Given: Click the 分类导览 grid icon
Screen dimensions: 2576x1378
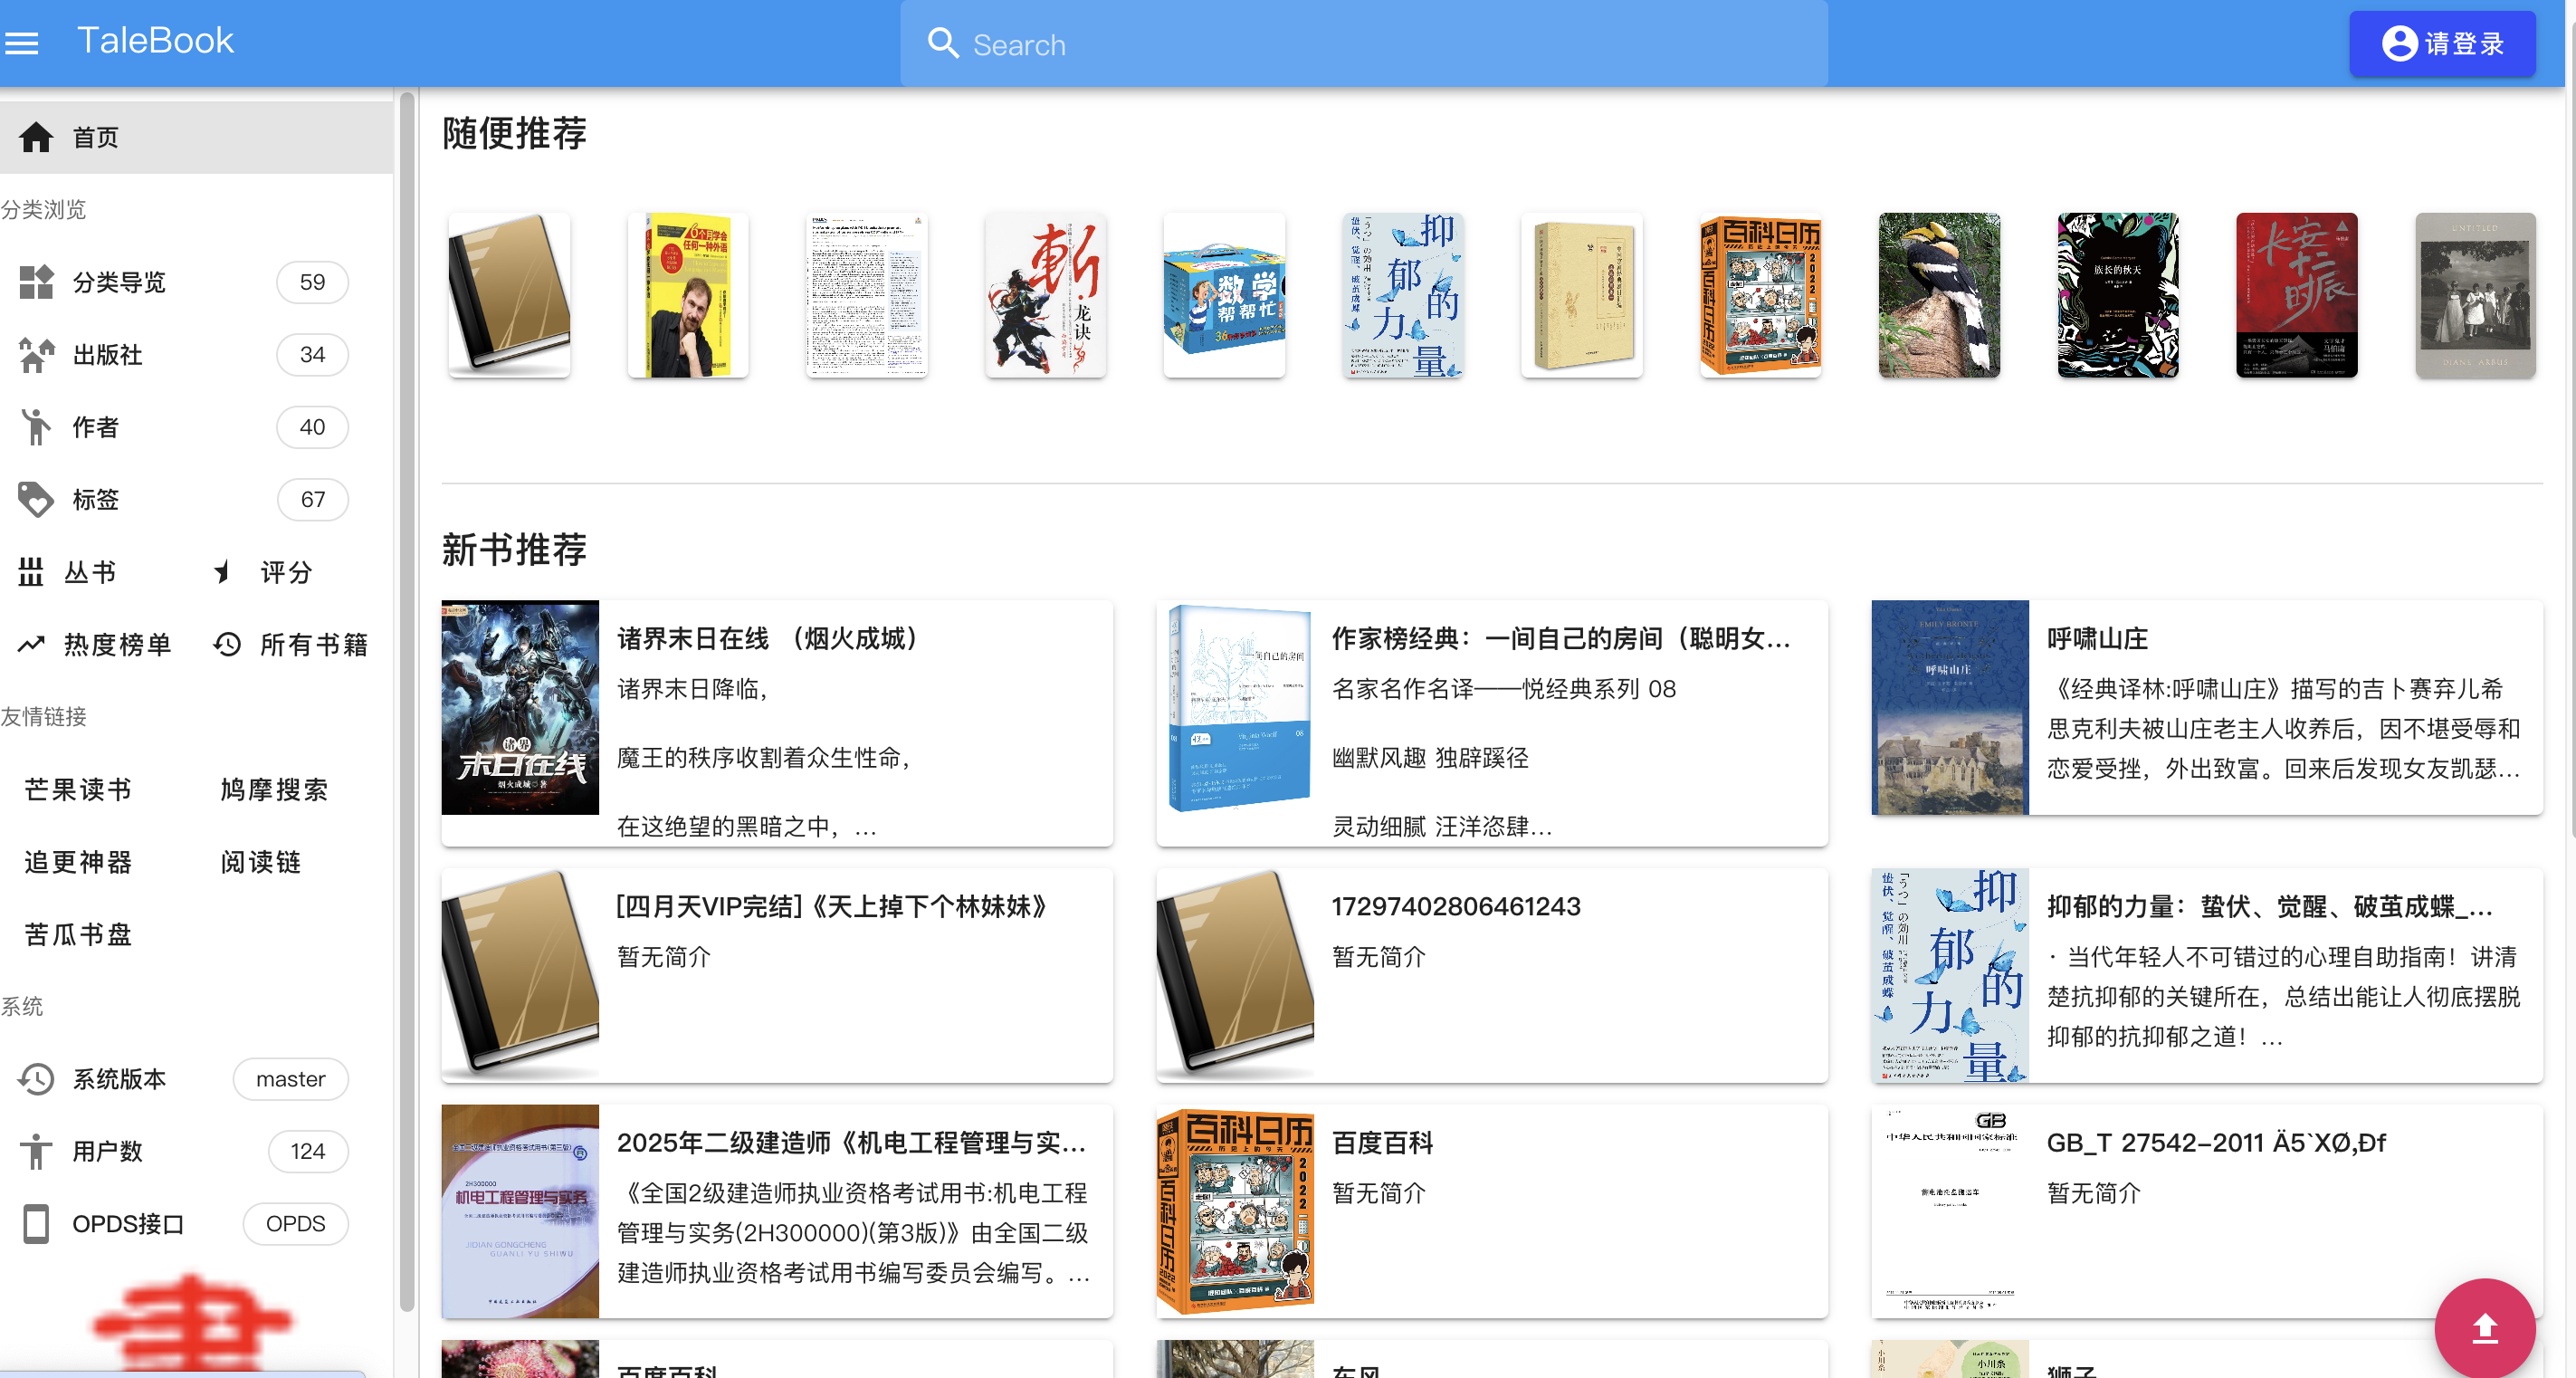Looking at the screenshot, I should [x=36, y=282].
